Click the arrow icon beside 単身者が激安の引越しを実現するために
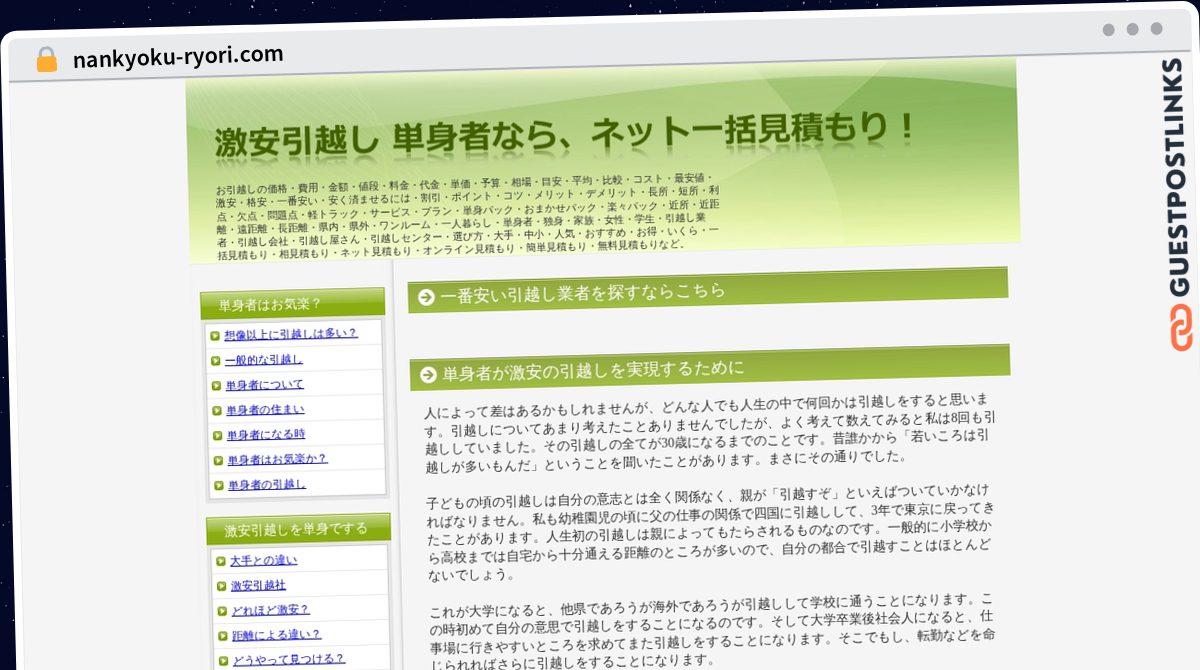Viewport: 1200px width, 670px height. [428, 375]
